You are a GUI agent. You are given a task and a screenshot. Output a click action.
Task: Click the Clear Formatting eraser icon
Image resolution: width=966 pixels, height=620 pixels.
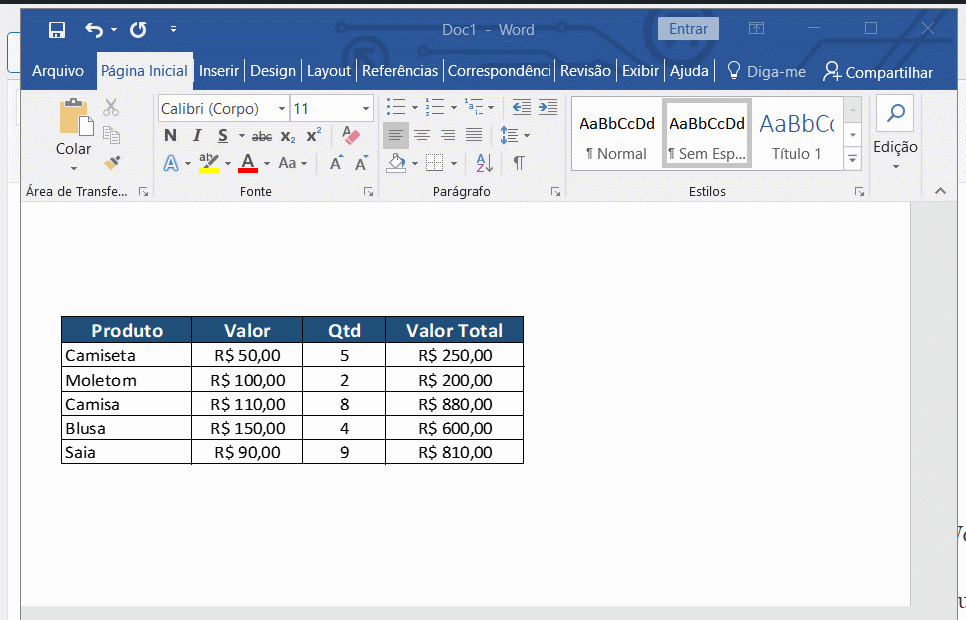tap(350, 135)
